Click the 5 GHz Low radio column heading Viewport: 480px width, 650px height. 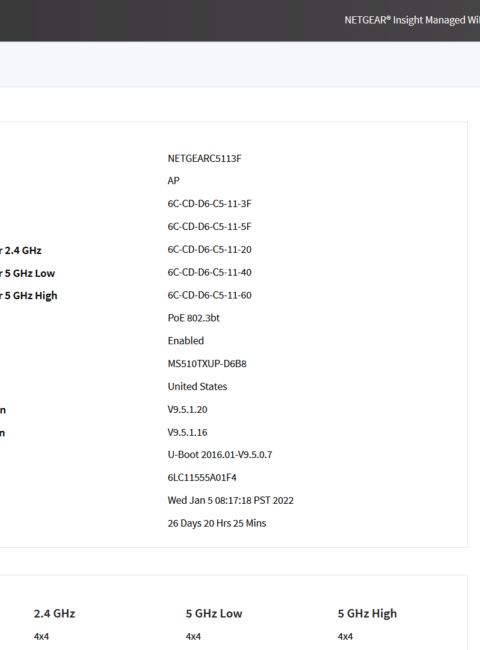click(214, 614)
